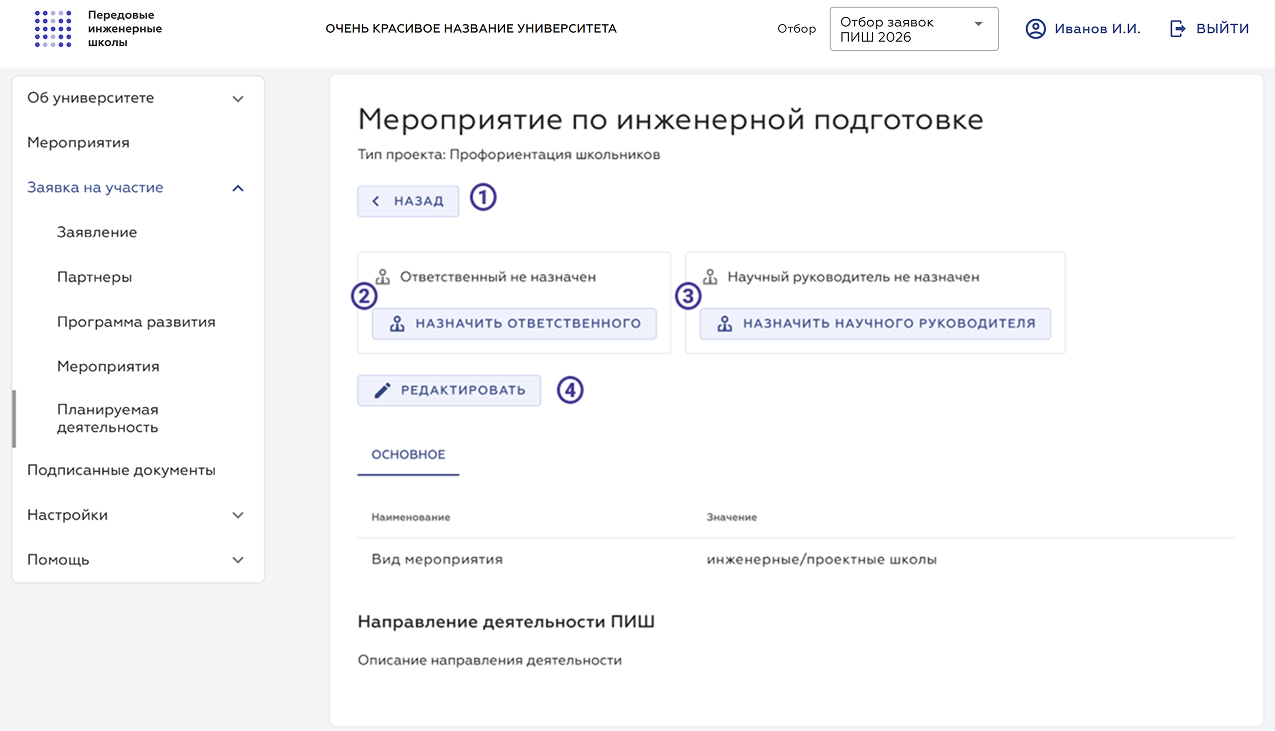Viewport: 1275px width, 731px height.
Task: Open Партнеры submenu item
Action: click(94, 277)
